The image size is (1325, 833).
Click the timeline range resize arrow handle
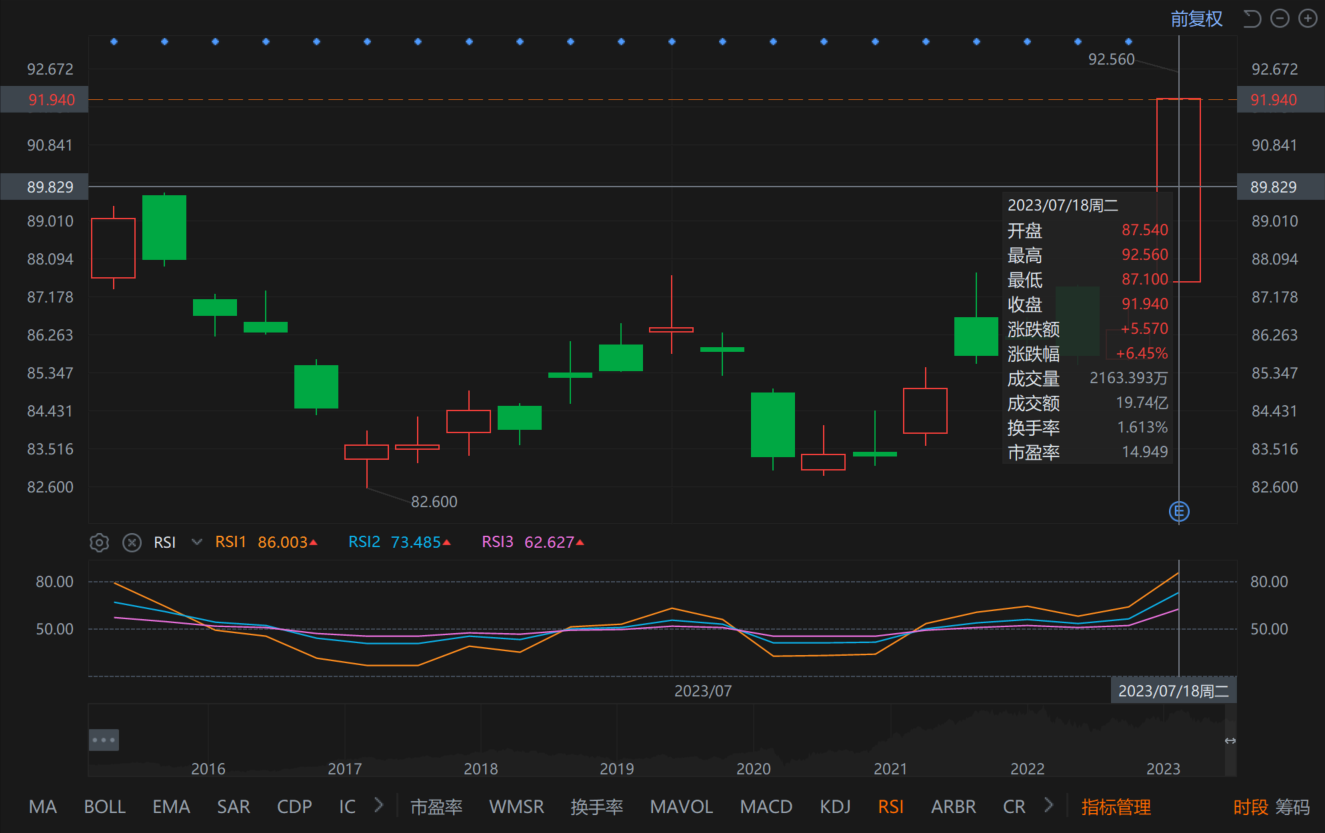[1230, 741]
